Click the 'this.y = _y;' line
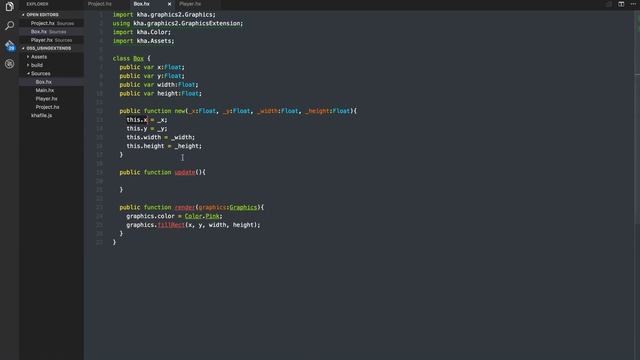This screenshot has width=640, height=360. [x=147, y=129]
